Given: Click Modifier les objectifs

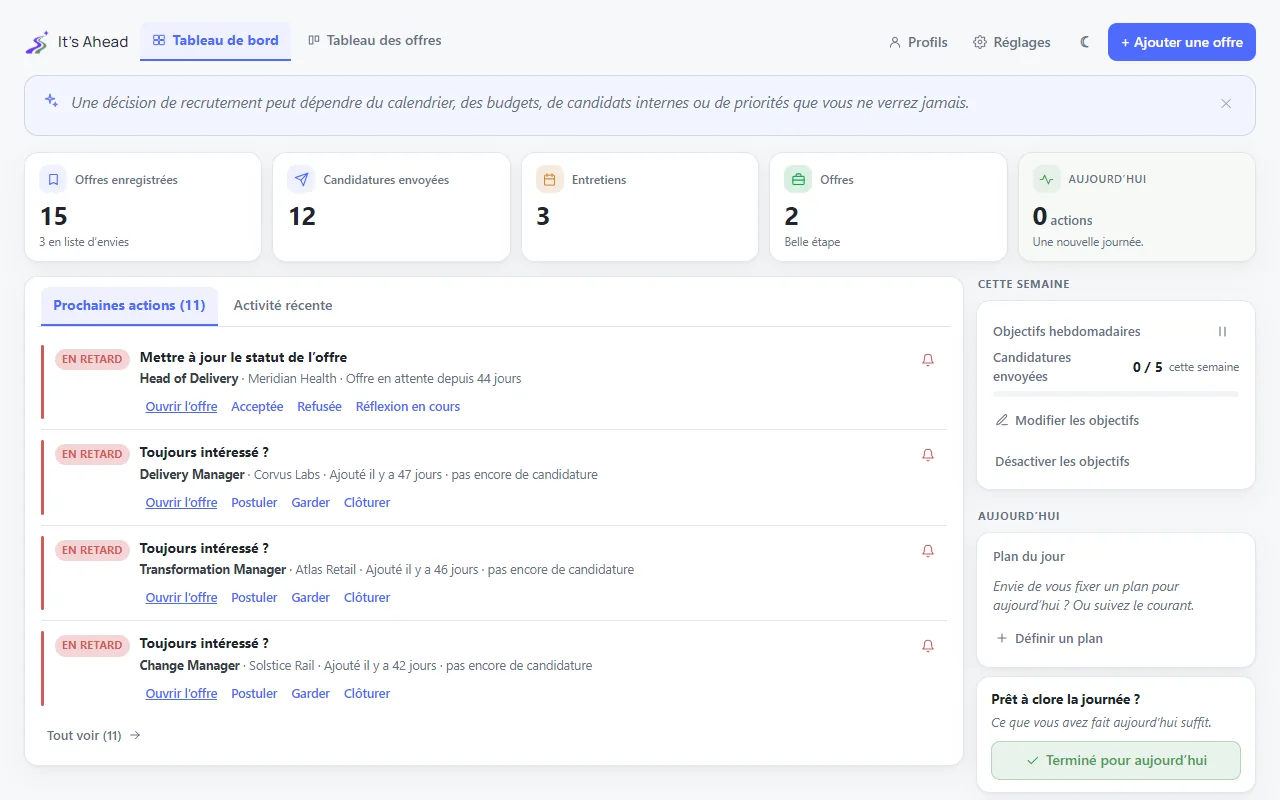Looking at the screenshot, I should [x=1067, y=421].
